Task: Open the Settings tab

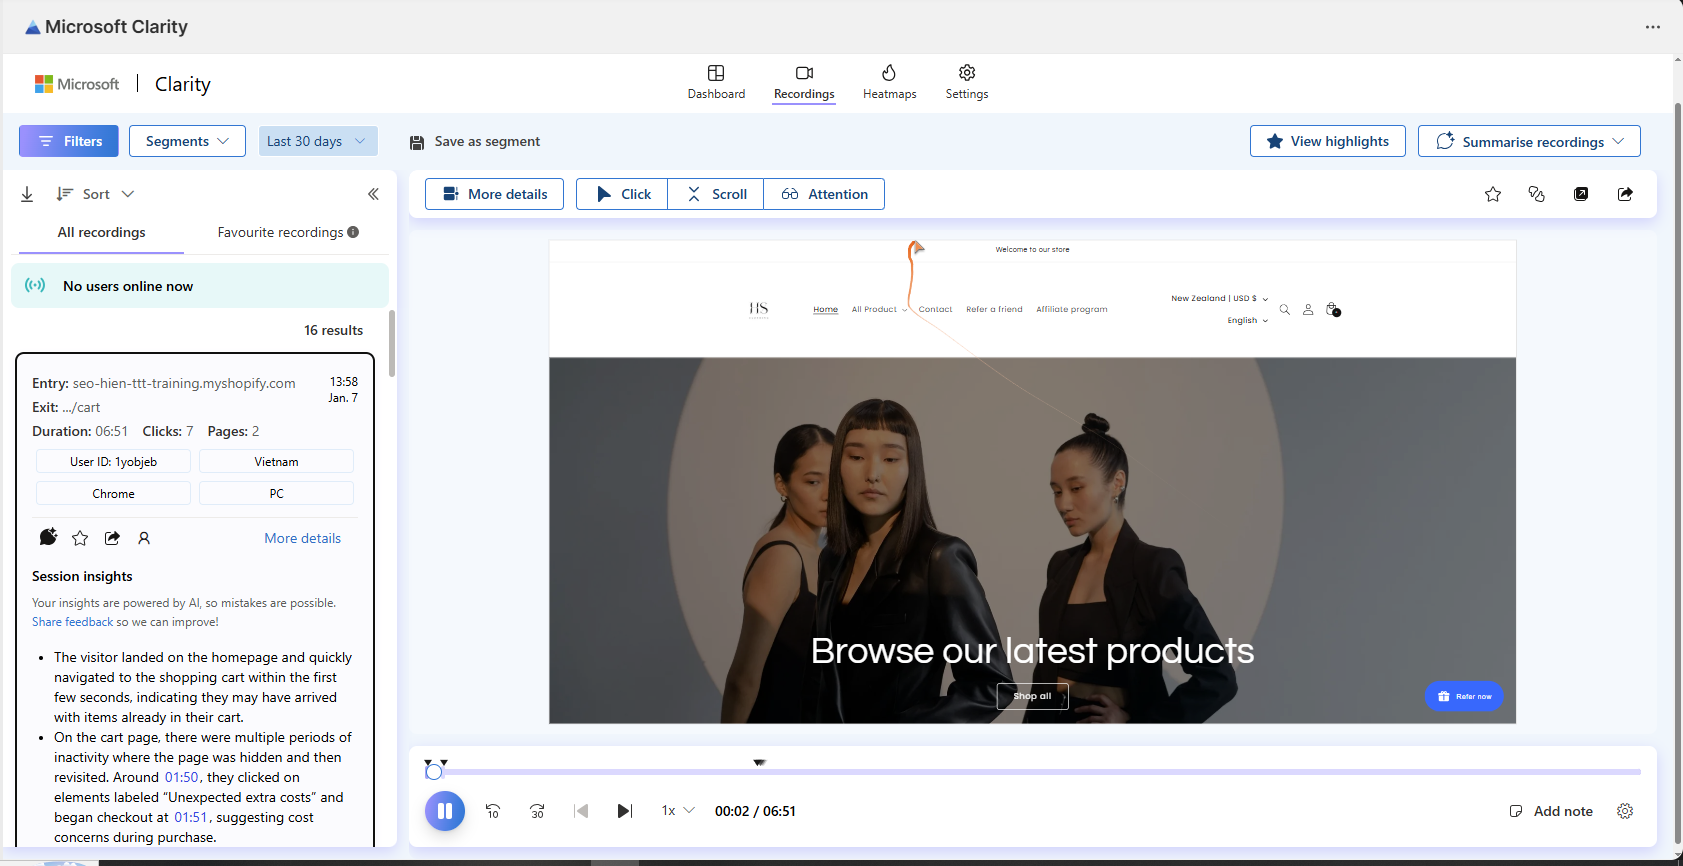Action: click(x=967, y=82)
